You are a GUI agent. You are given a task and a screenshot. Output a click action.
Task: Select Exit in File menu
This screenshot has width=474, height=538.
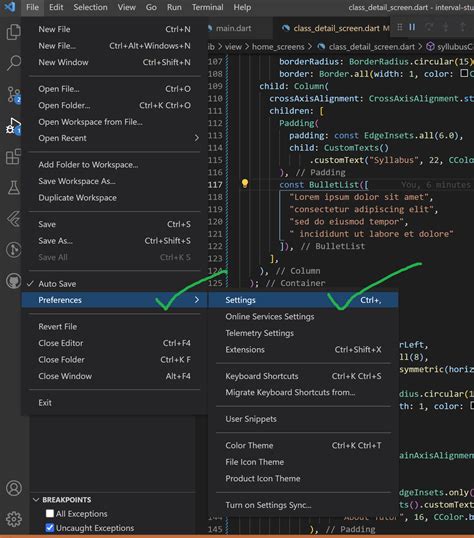(115, 402)
